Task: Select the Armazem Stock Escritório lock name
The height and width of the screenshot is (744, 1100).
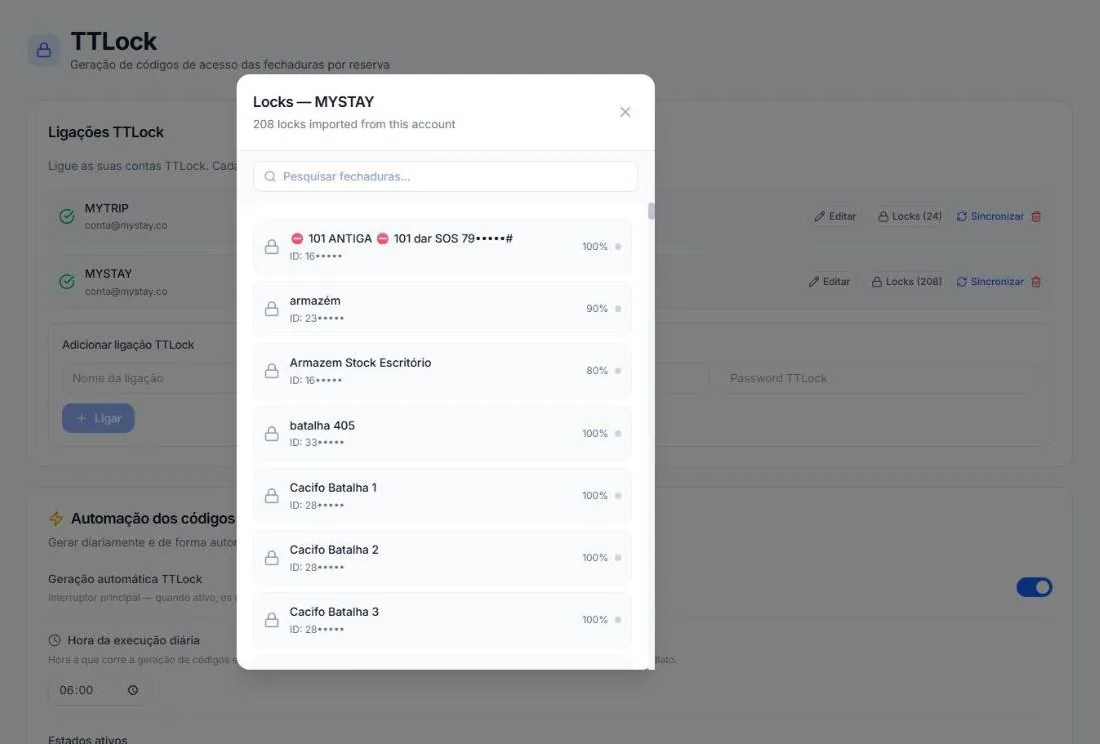Action: click(361, 363)
